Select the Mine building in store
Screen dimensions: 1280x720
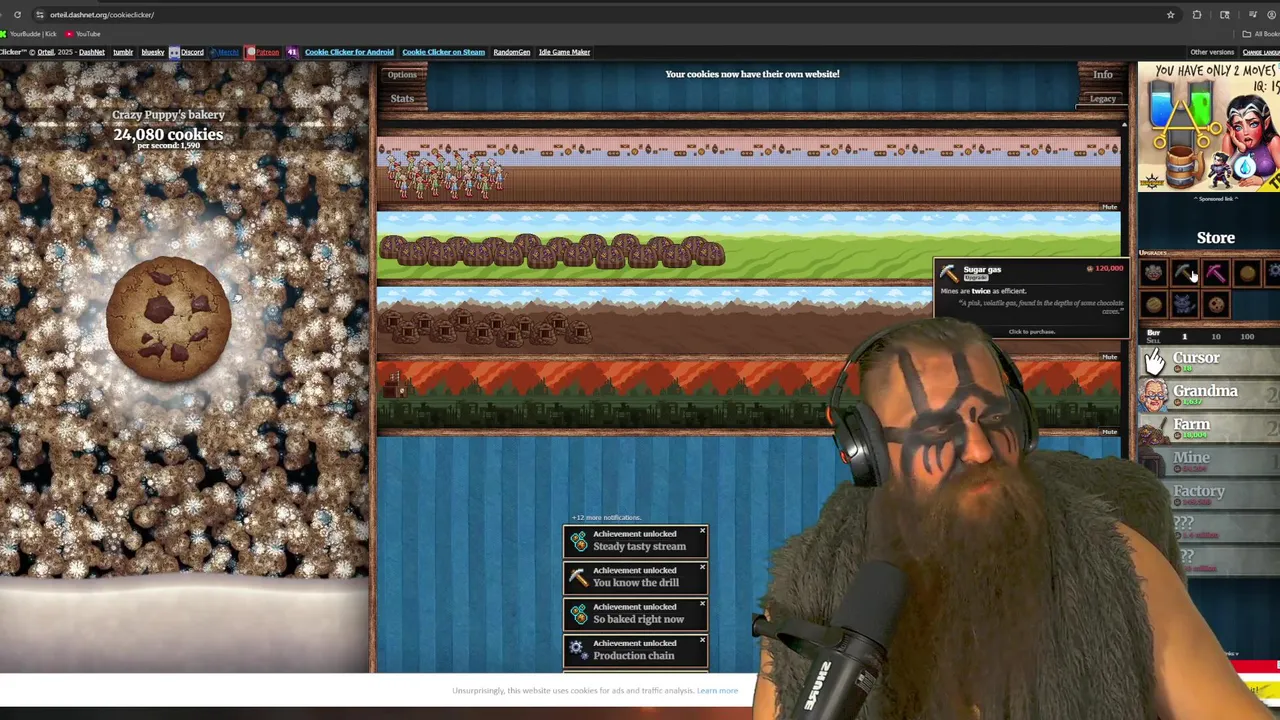click(1208, 461)
